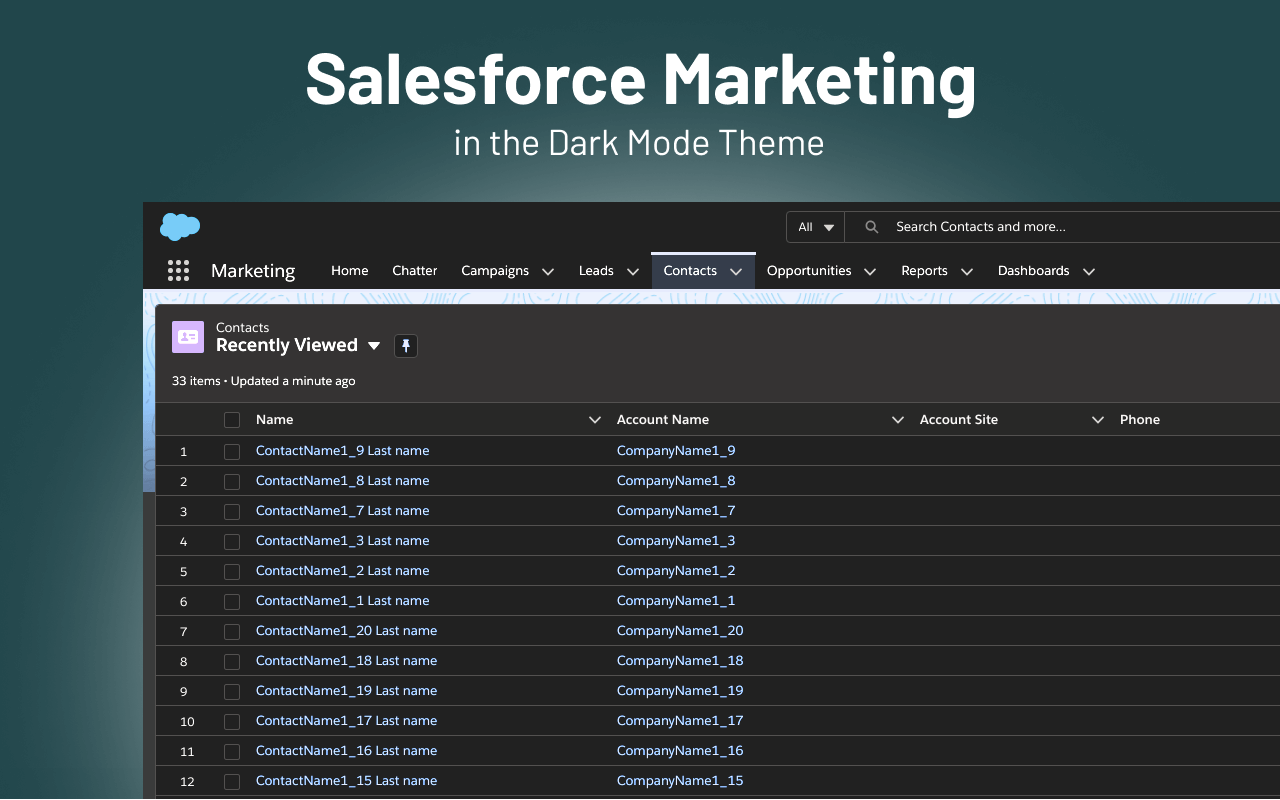Image resolution: width=1280 pixels, height=800 pixels.
Task: Open ContactName1_9 Last name record
Action: click(x=342, y=451)
